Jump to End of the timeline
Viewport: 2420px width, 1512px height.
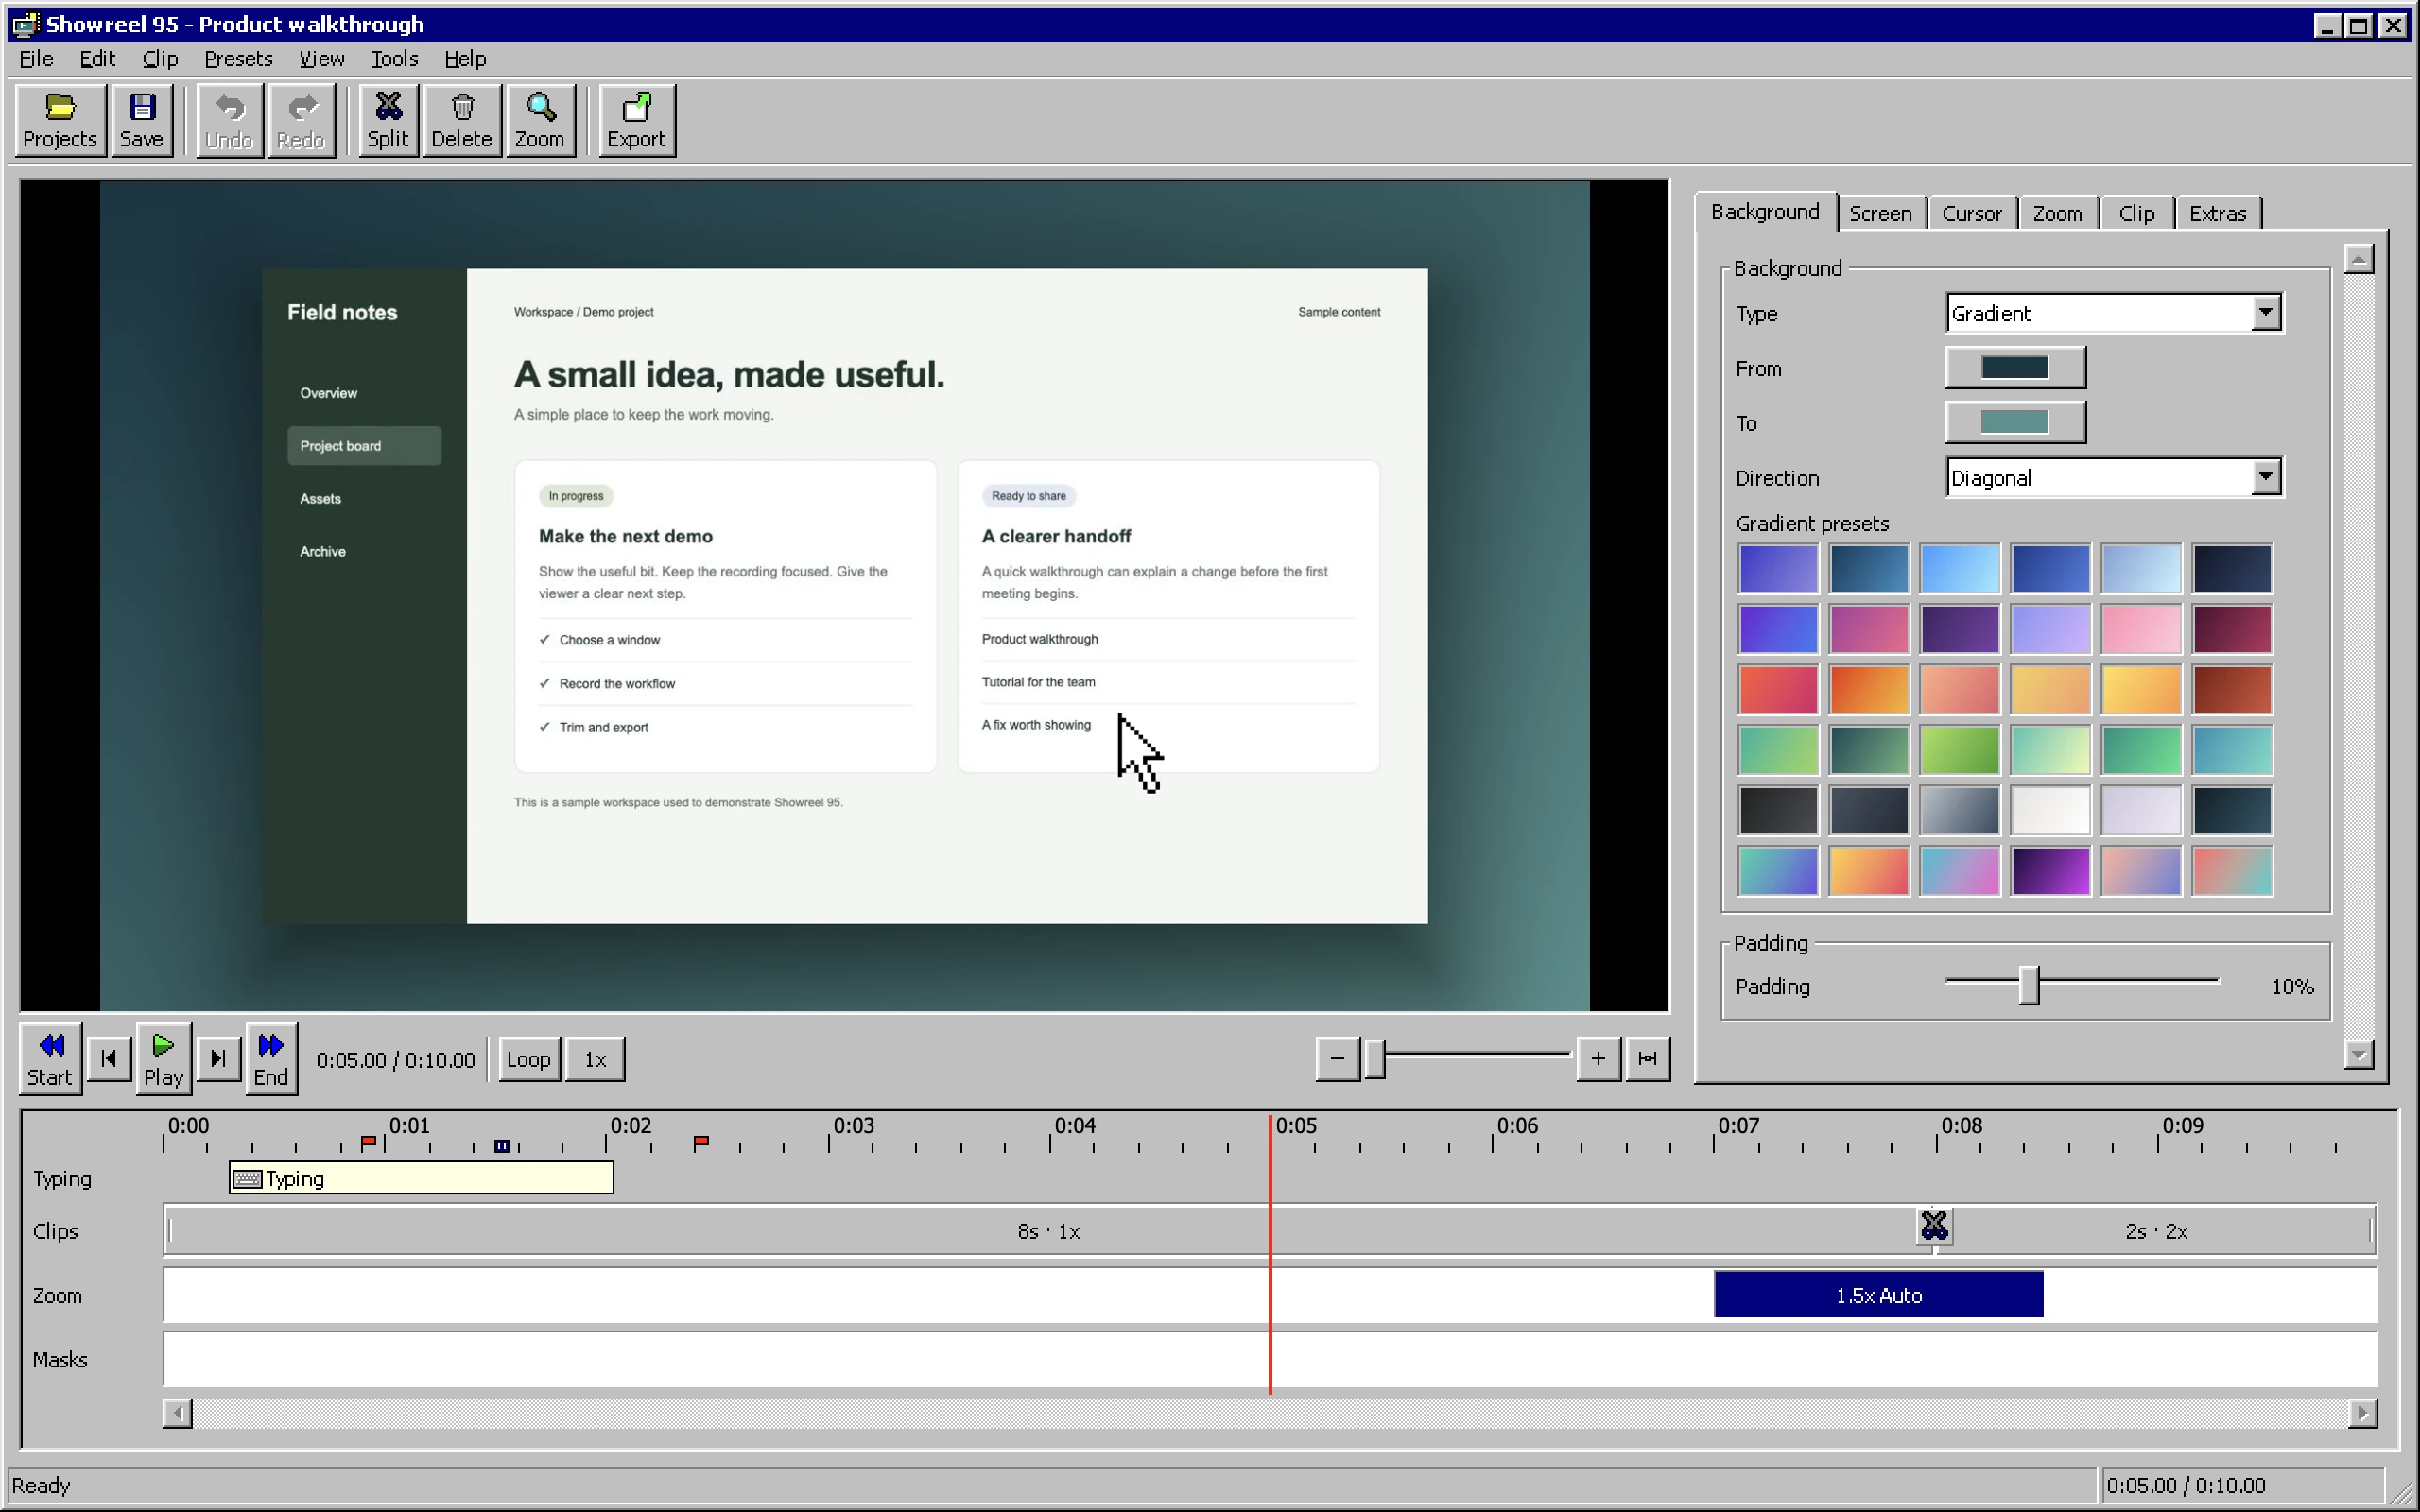pyautogui.click(x=271, y=1059)
